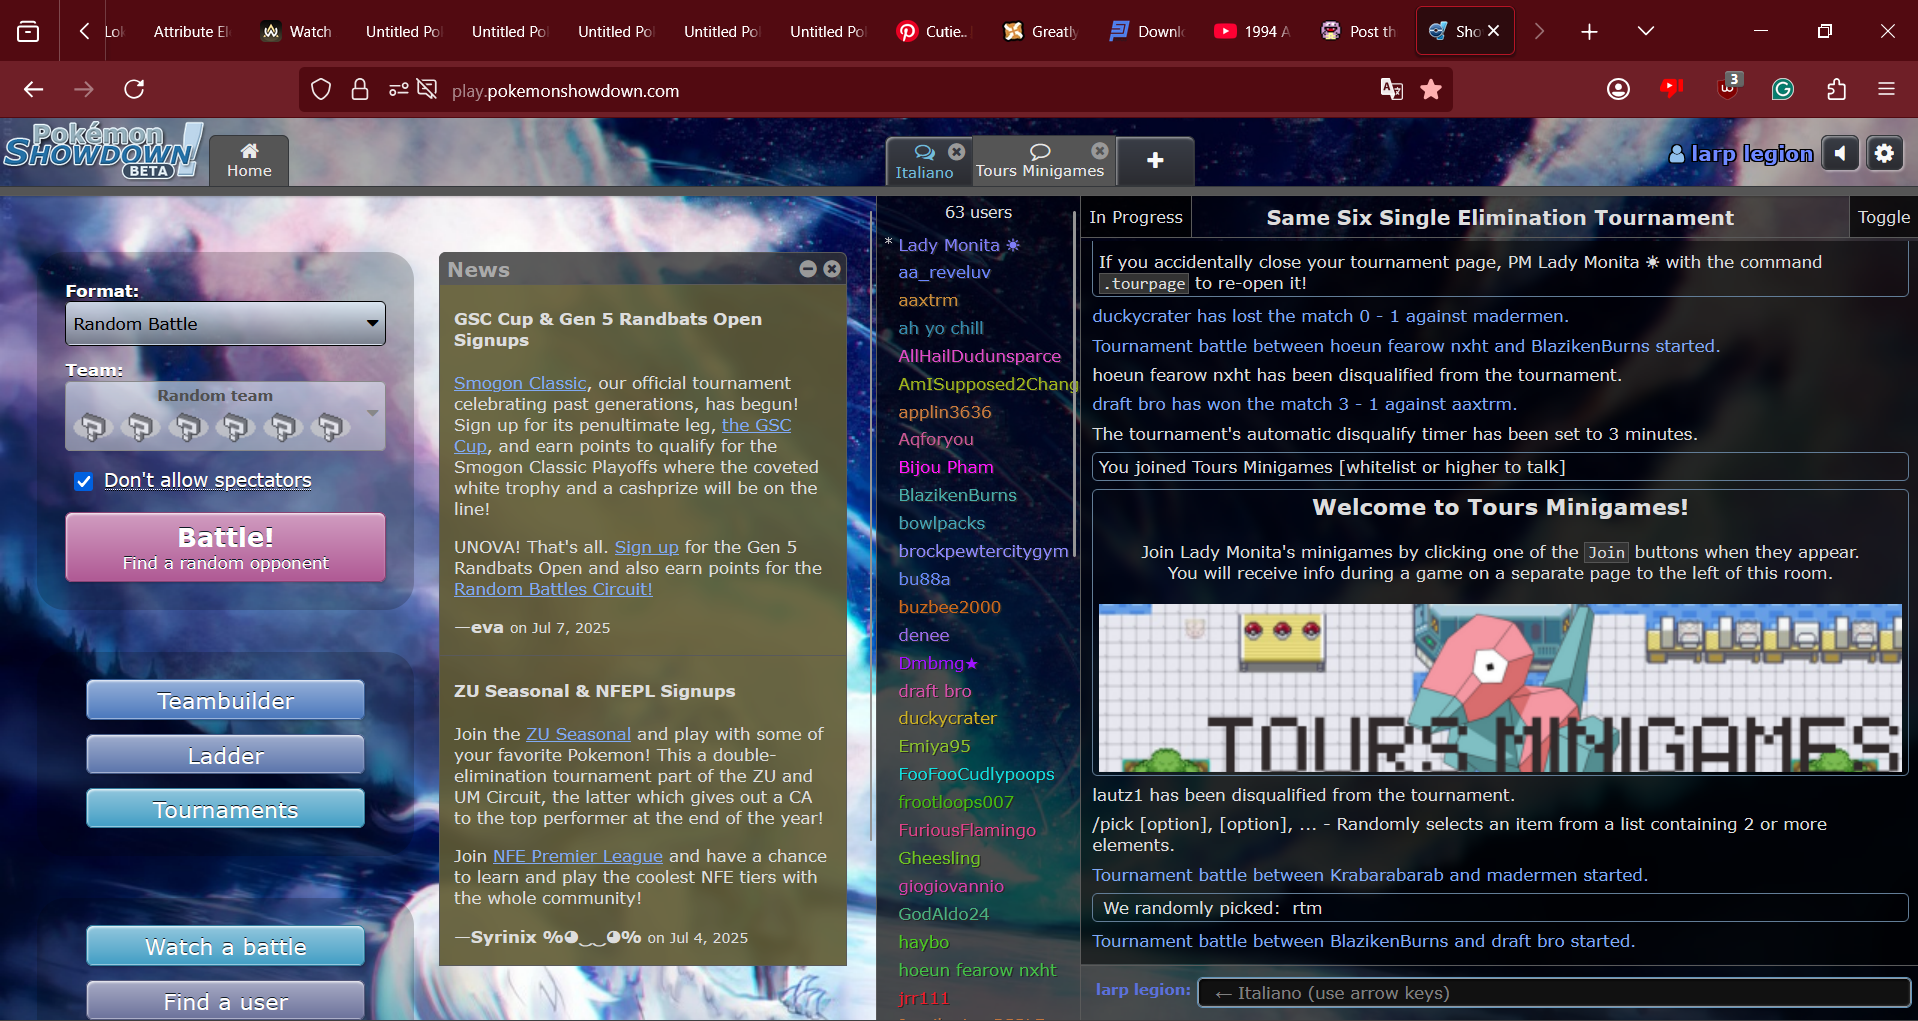Screen dimensions: 1918x1021
Task: Open user Lady Monita in user list
Action: [958, 245]
